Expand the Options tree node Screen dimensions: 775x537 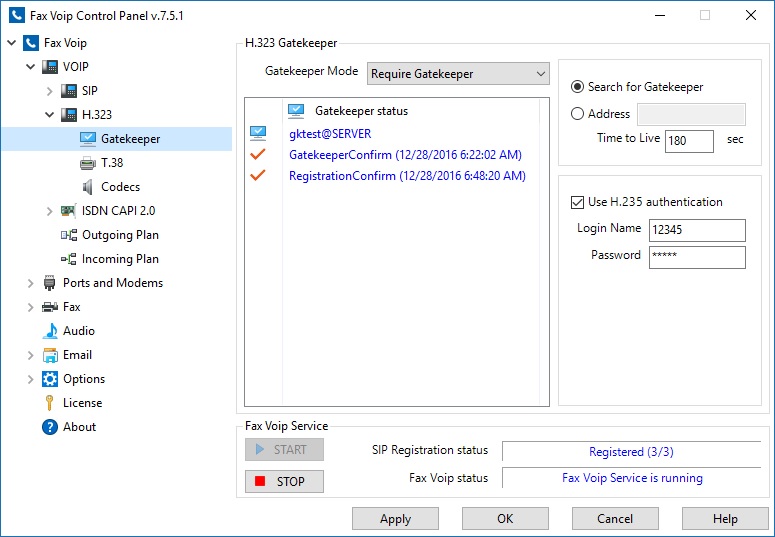point(31,379)
